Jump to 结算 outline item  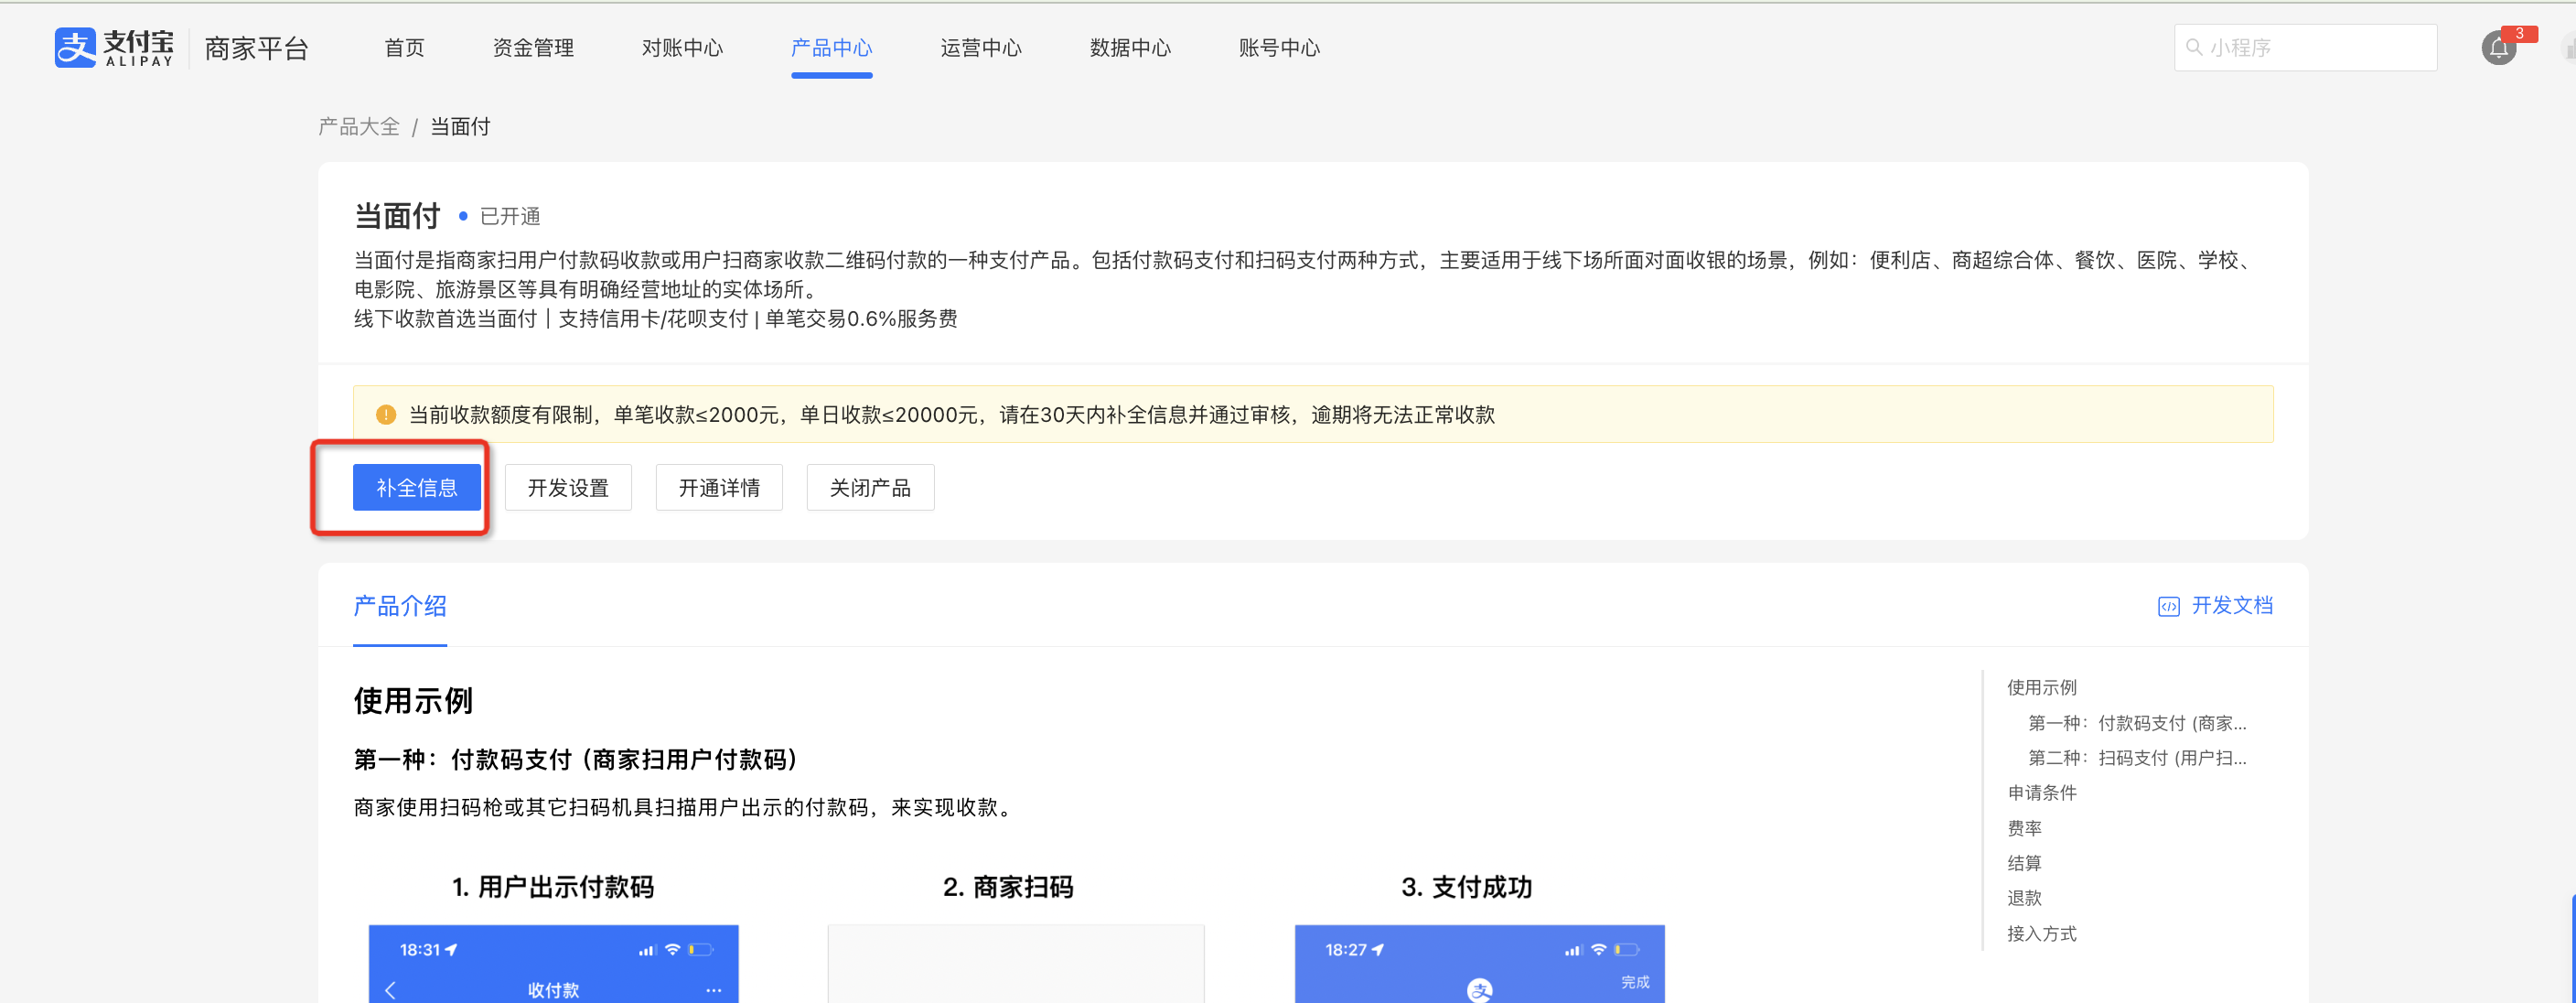(x=2024, y=863)
